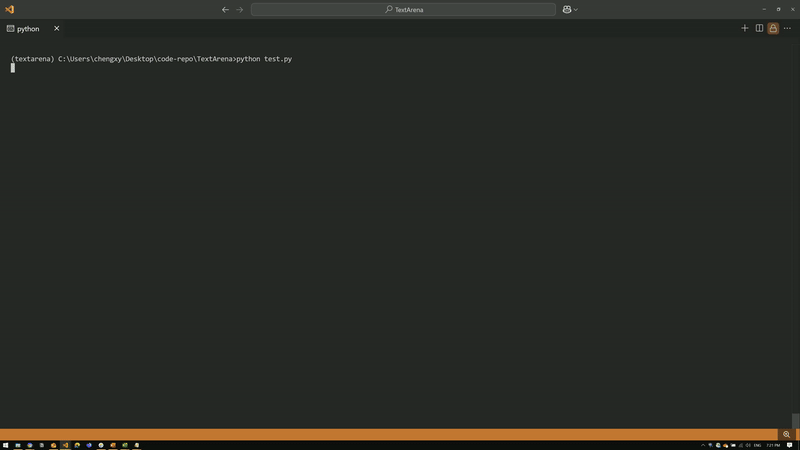
Task: Click the VS Code logo icon
Action: pyautogui.click(x=10, y=9)
